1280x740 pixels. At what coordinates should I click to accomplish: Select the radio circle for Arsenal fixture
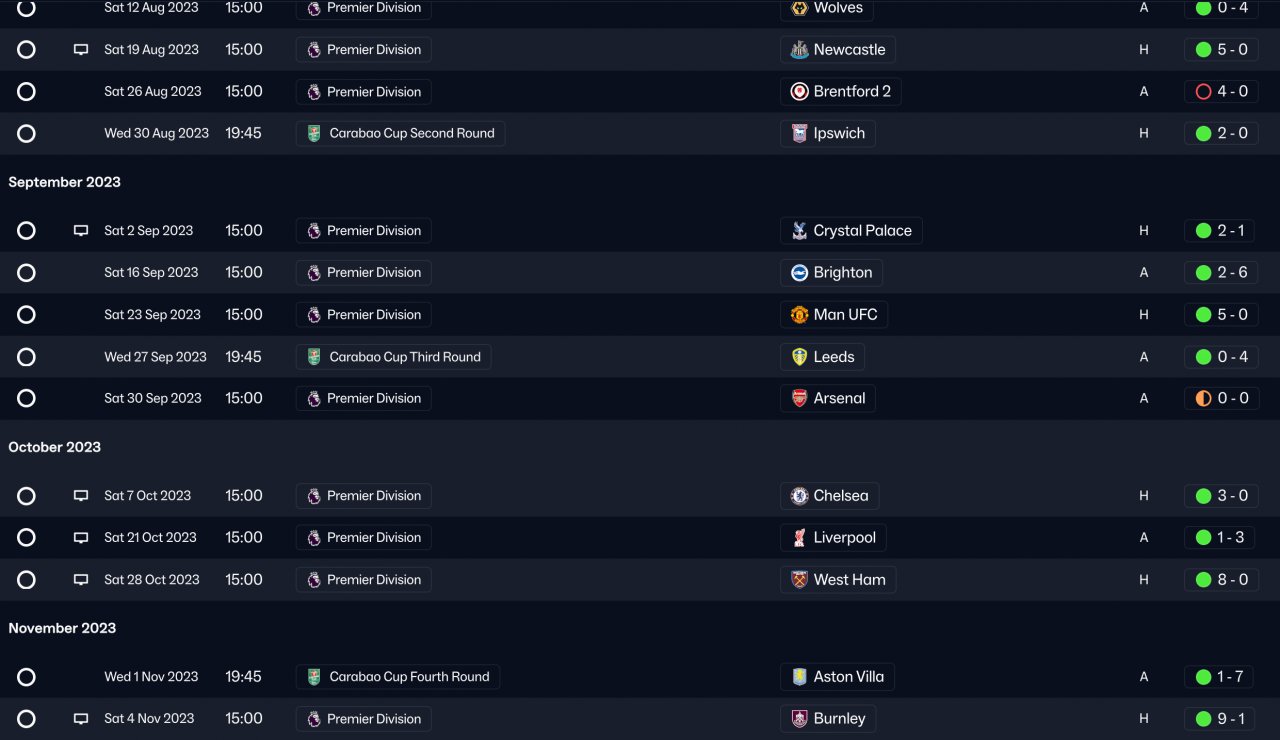pos(27,398)
